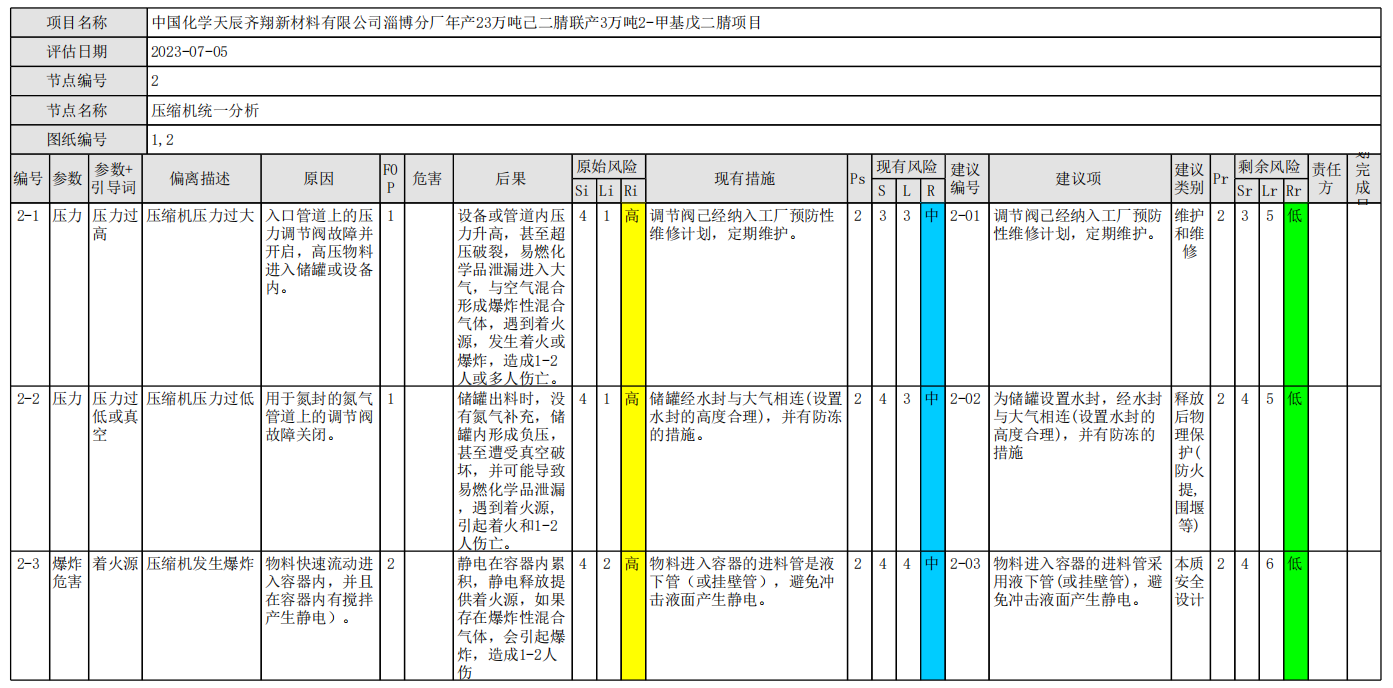Select row number cell 2-3
The image size is (1393, 688).
pos(28,614)
